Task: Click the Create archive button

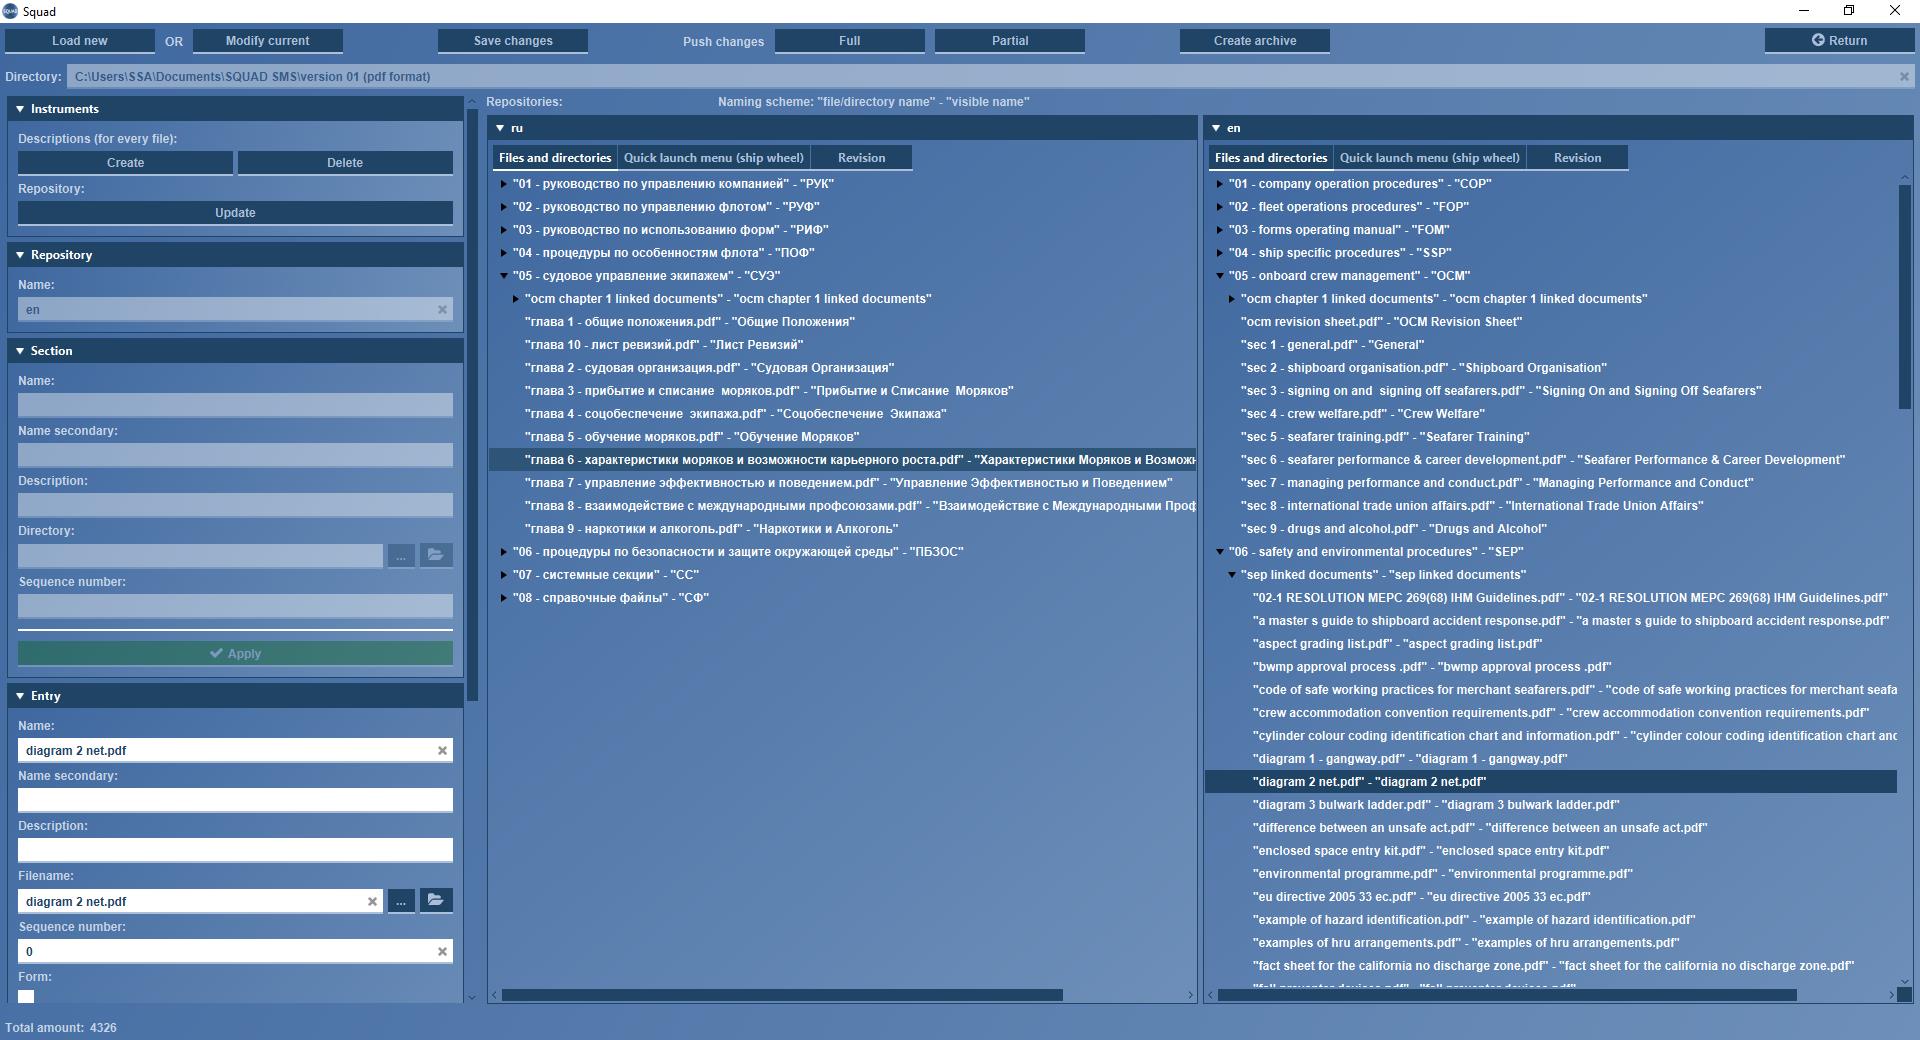Action: [x=1253, y=40]
